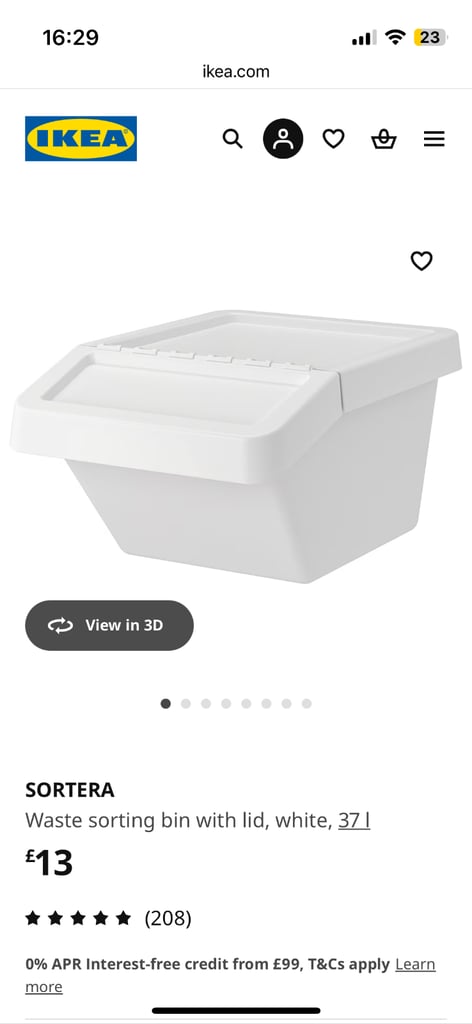Tap the SORTERA bin product image

tap(236, 445)
